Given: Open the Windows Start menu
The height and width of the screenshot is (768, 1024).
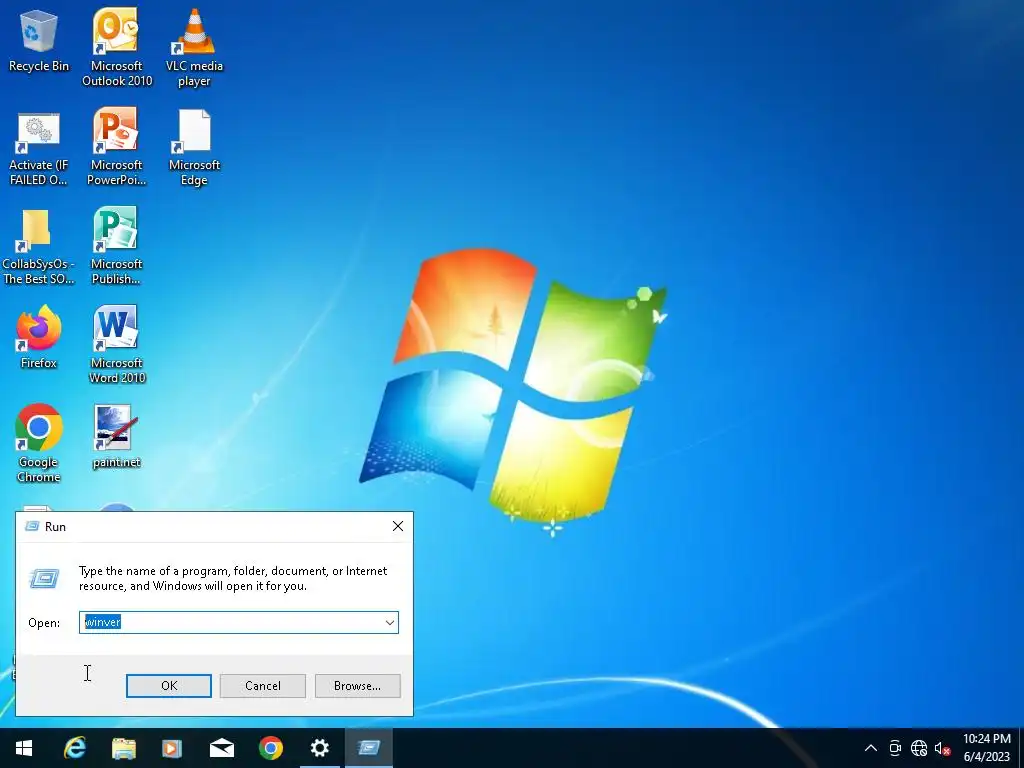Looking at the screenshot, I should coord(24,748).
